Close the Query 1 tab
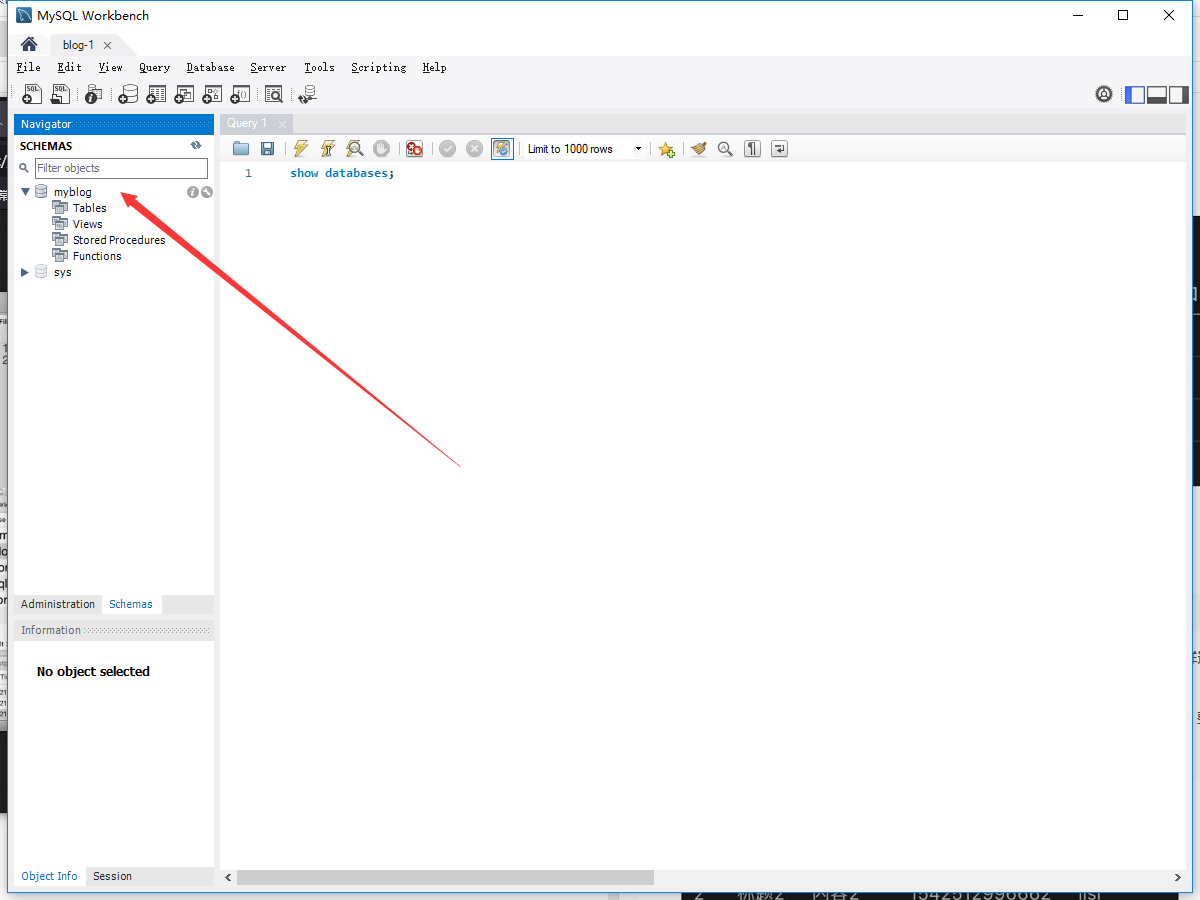The height and width of the screenshot is (900, 1200). pos(283,124)
